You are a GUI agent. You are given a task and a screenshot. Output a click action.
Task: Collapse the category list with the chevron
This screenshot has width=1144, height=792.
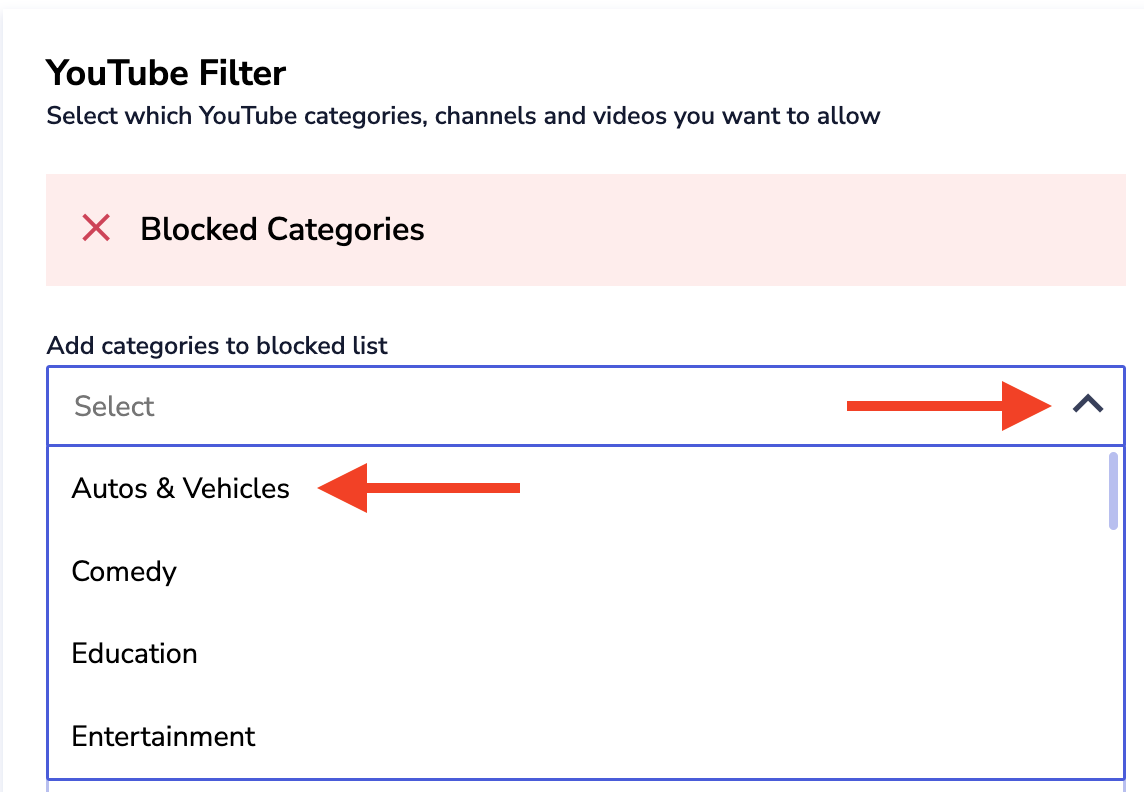tap(1088, 405)
